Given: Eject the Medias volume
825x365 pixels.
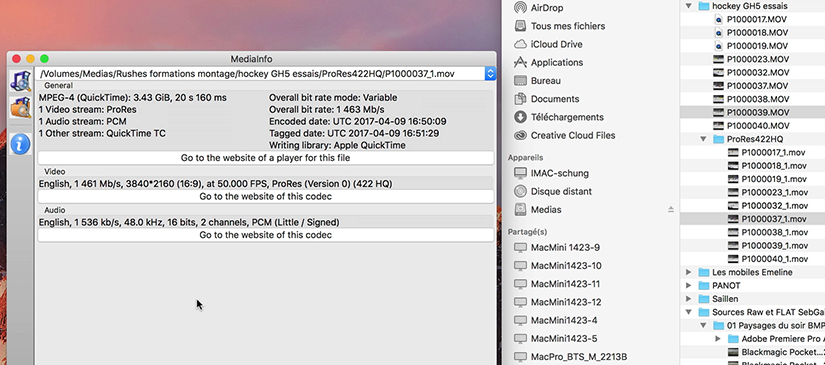Looking at the screenshot, I should pos(671,209).
